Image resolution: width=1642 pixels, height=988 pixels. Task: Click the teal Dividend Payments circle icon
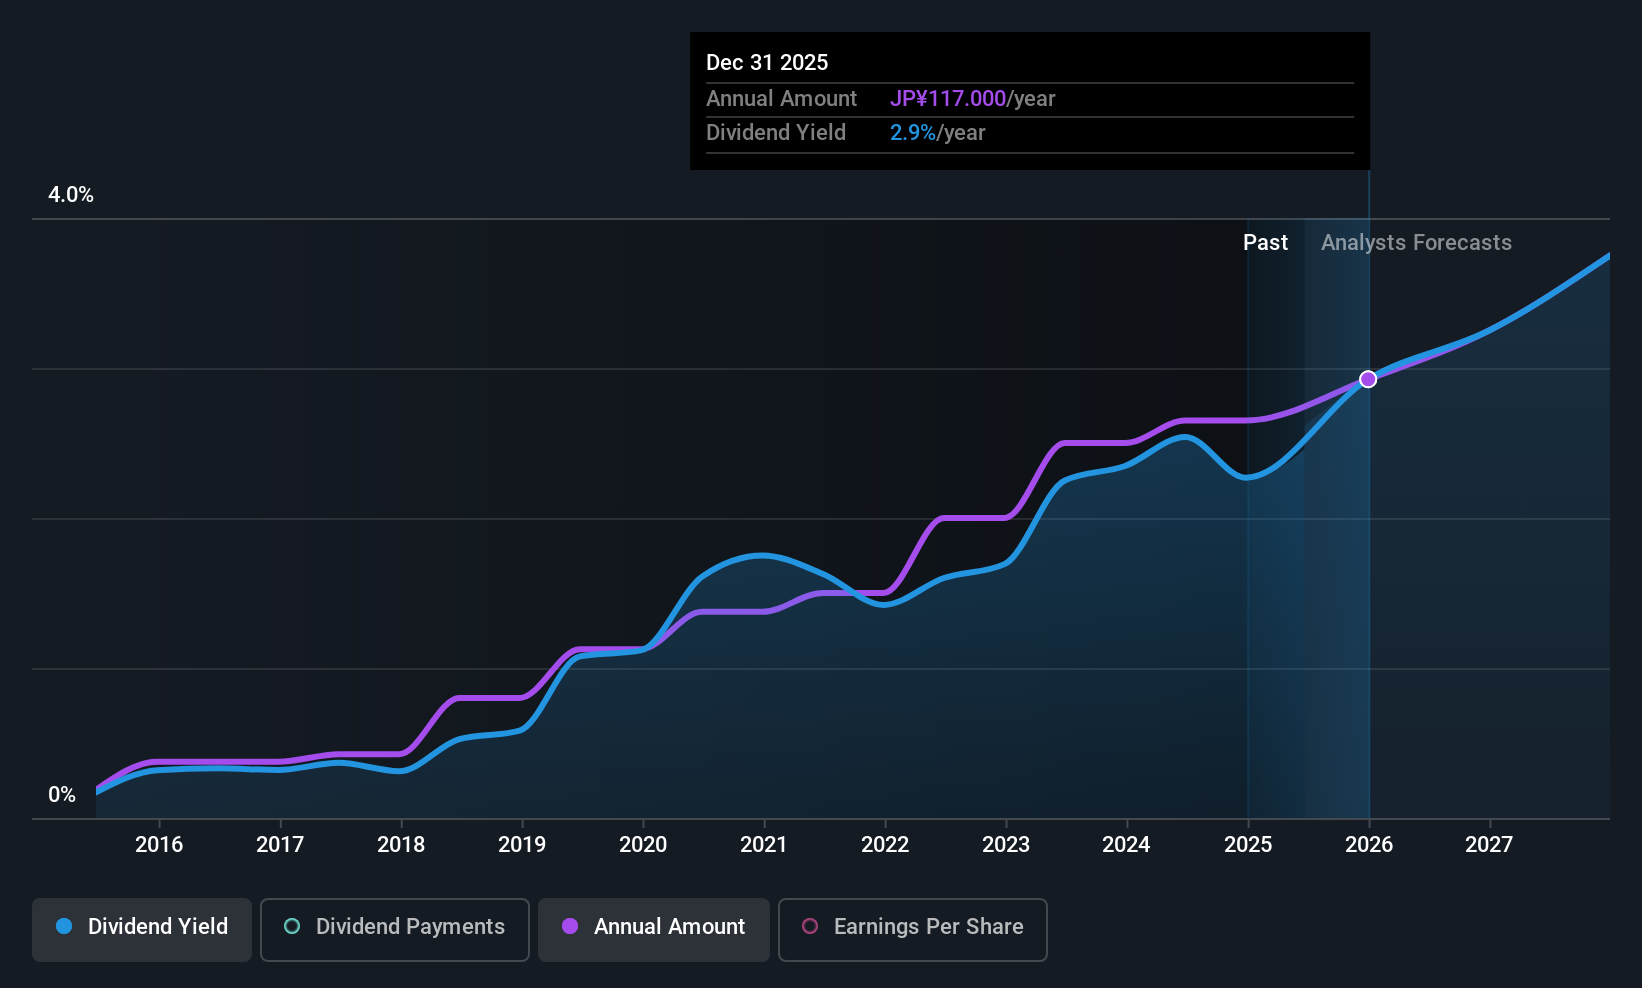[292, 926]
